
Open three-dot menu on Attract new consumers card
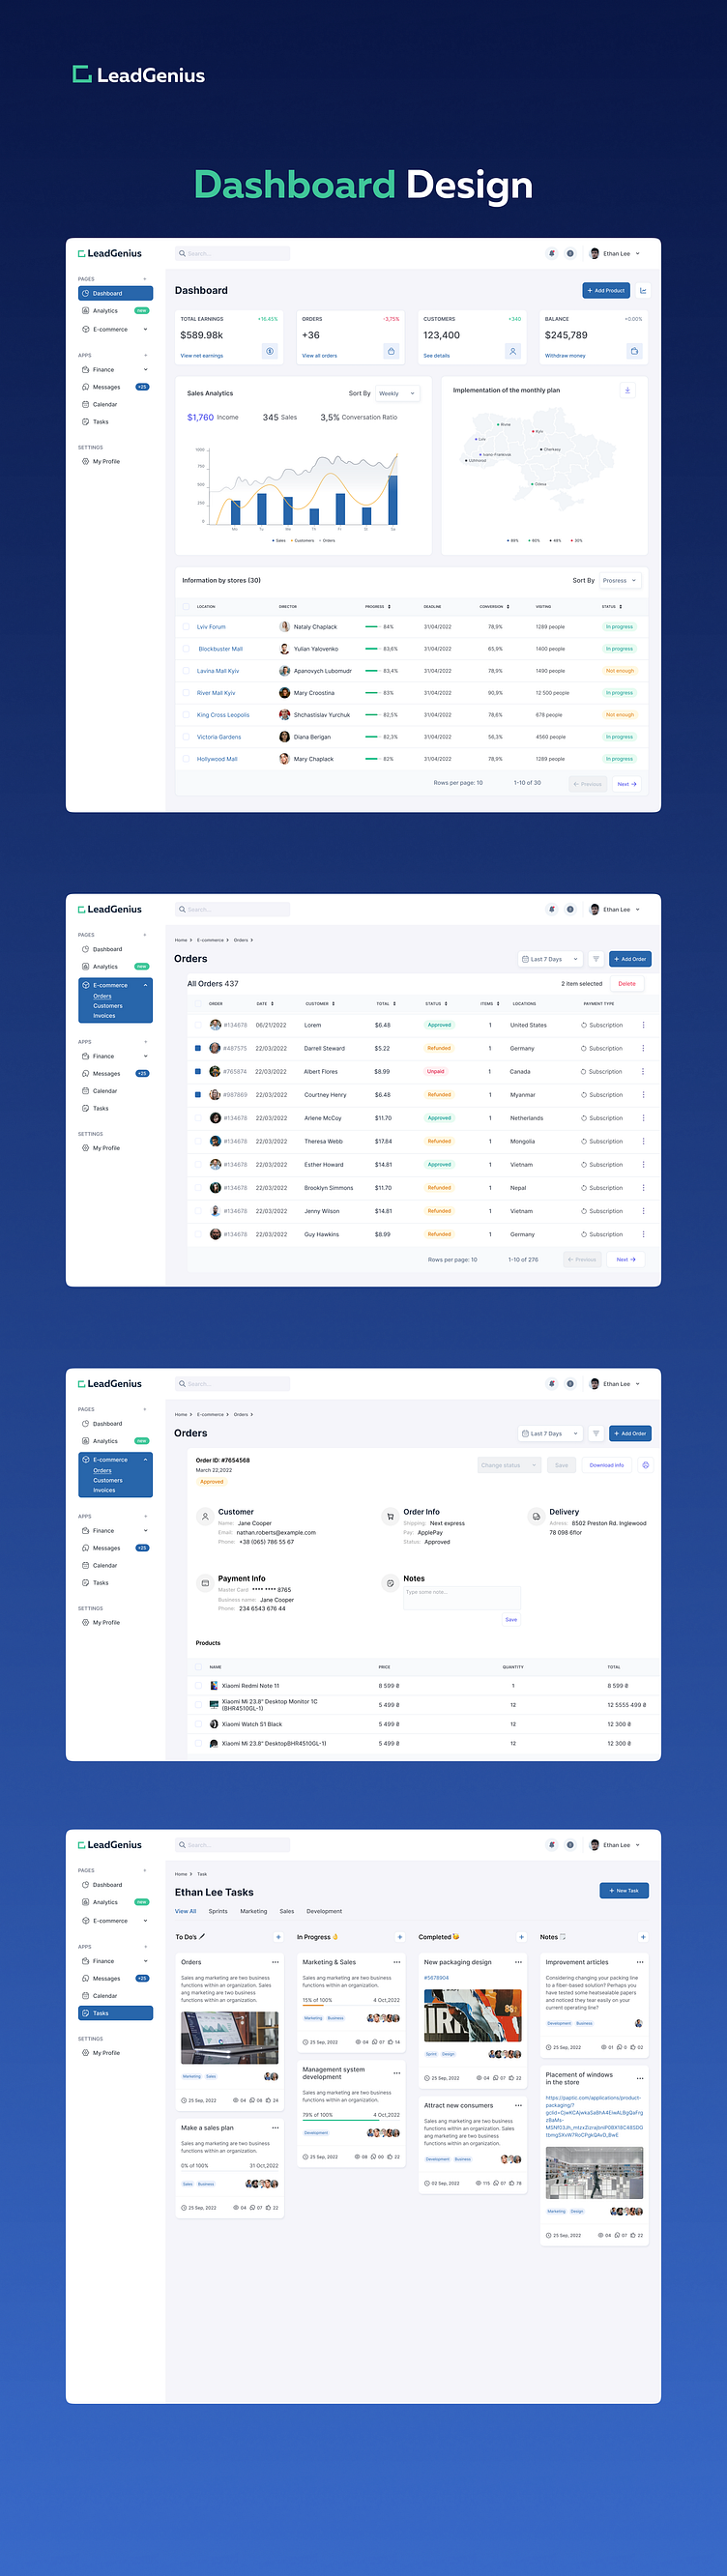[x=518, y=2105]
